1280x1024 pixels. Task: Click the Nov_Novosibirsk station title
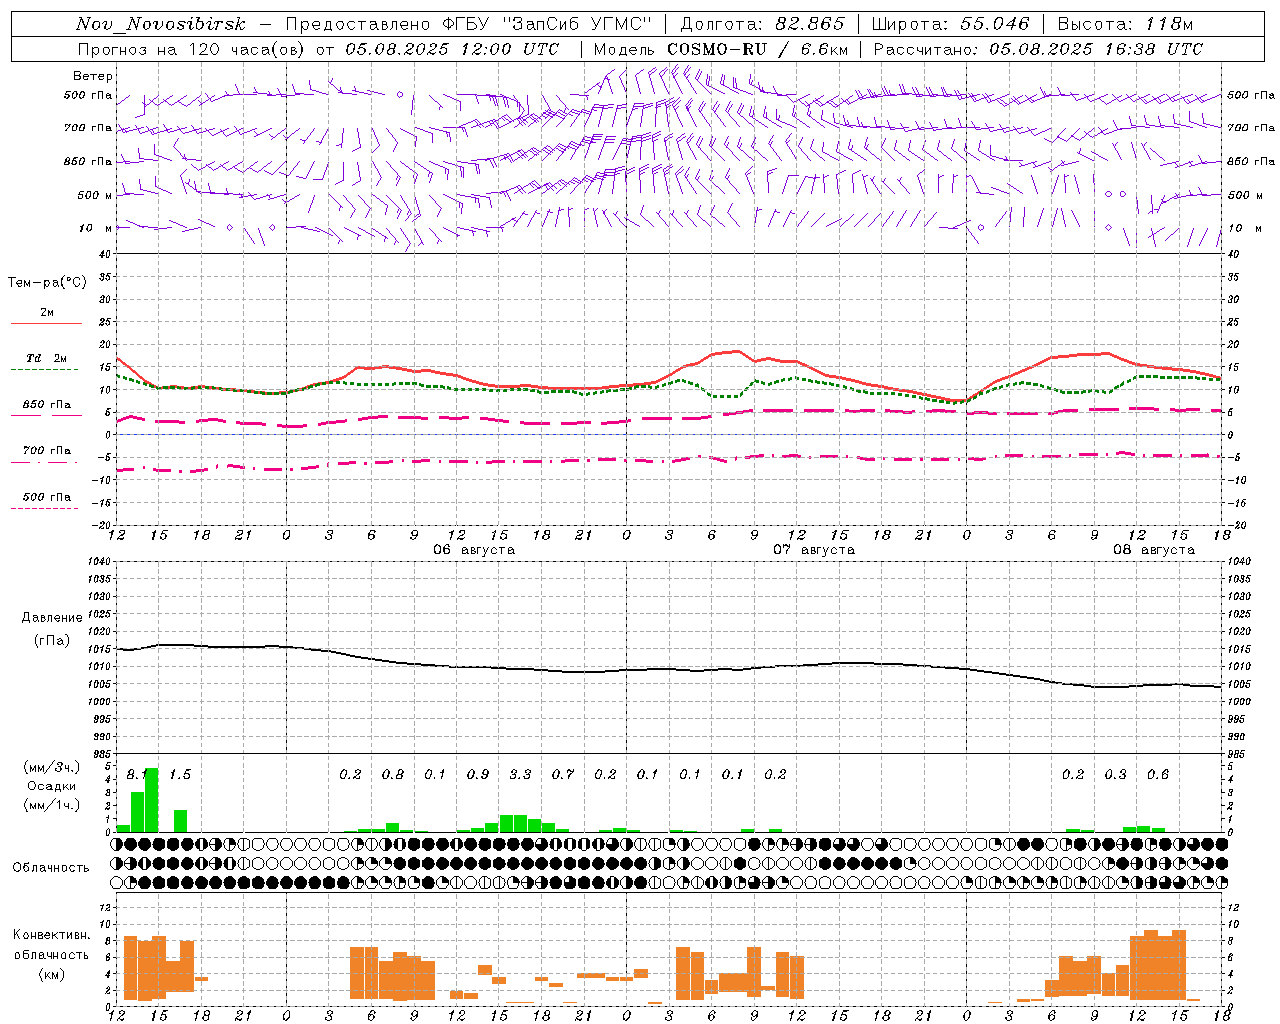point(161,24)
